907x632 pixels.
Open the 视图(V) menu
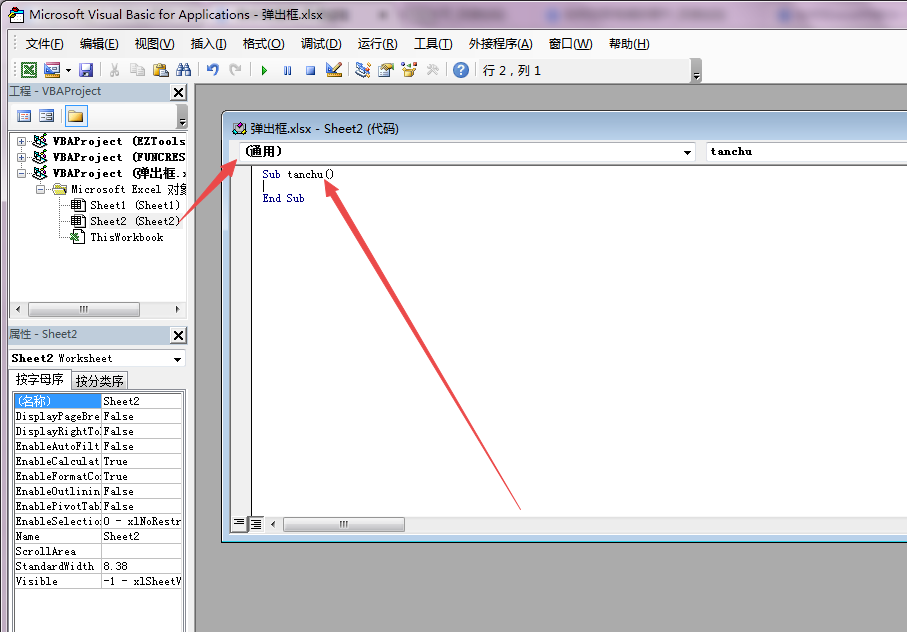click(154, 44)
